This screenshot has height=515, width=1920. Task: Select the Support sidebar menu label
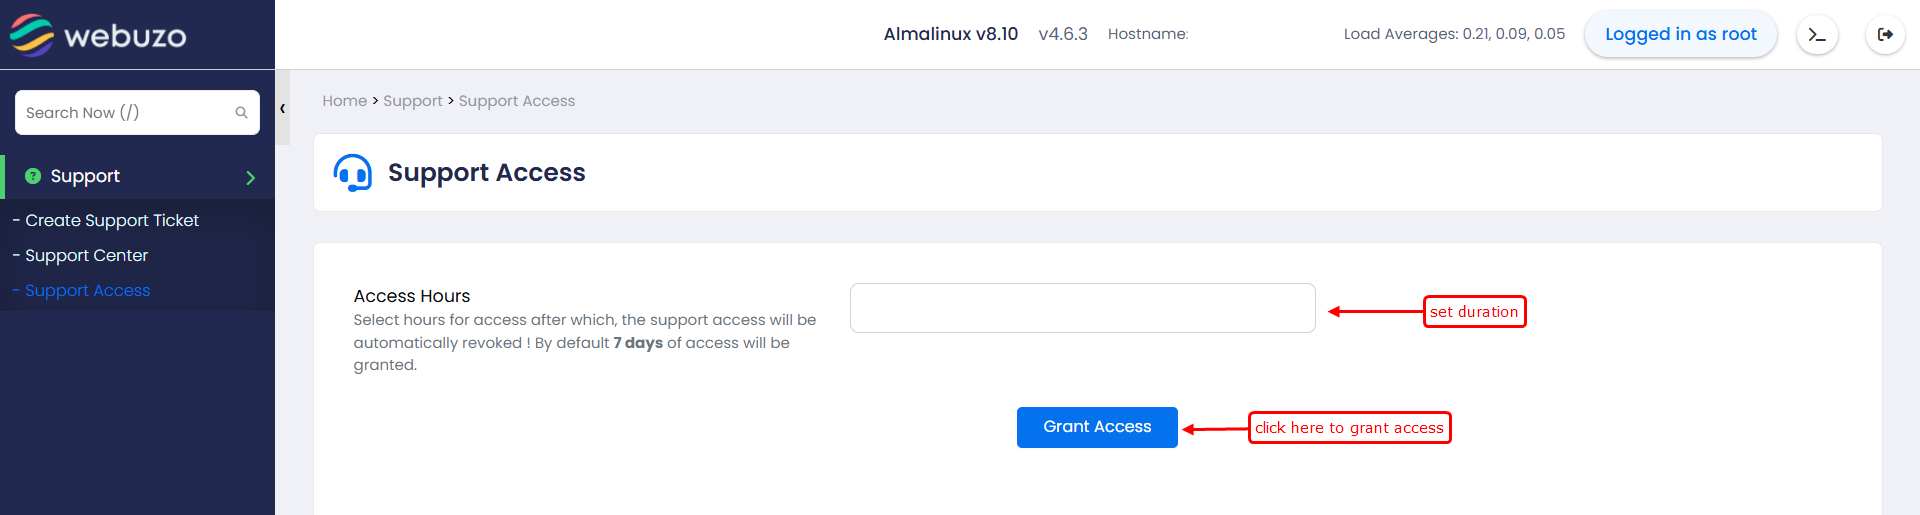click(x=85, y=176)
